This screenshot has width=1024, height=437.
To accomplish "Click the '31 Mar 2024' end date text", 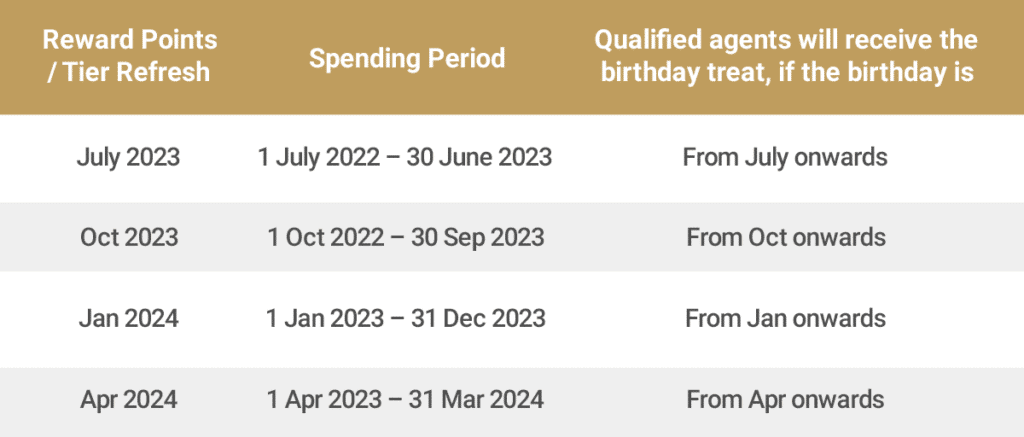I will coord(478,399).
